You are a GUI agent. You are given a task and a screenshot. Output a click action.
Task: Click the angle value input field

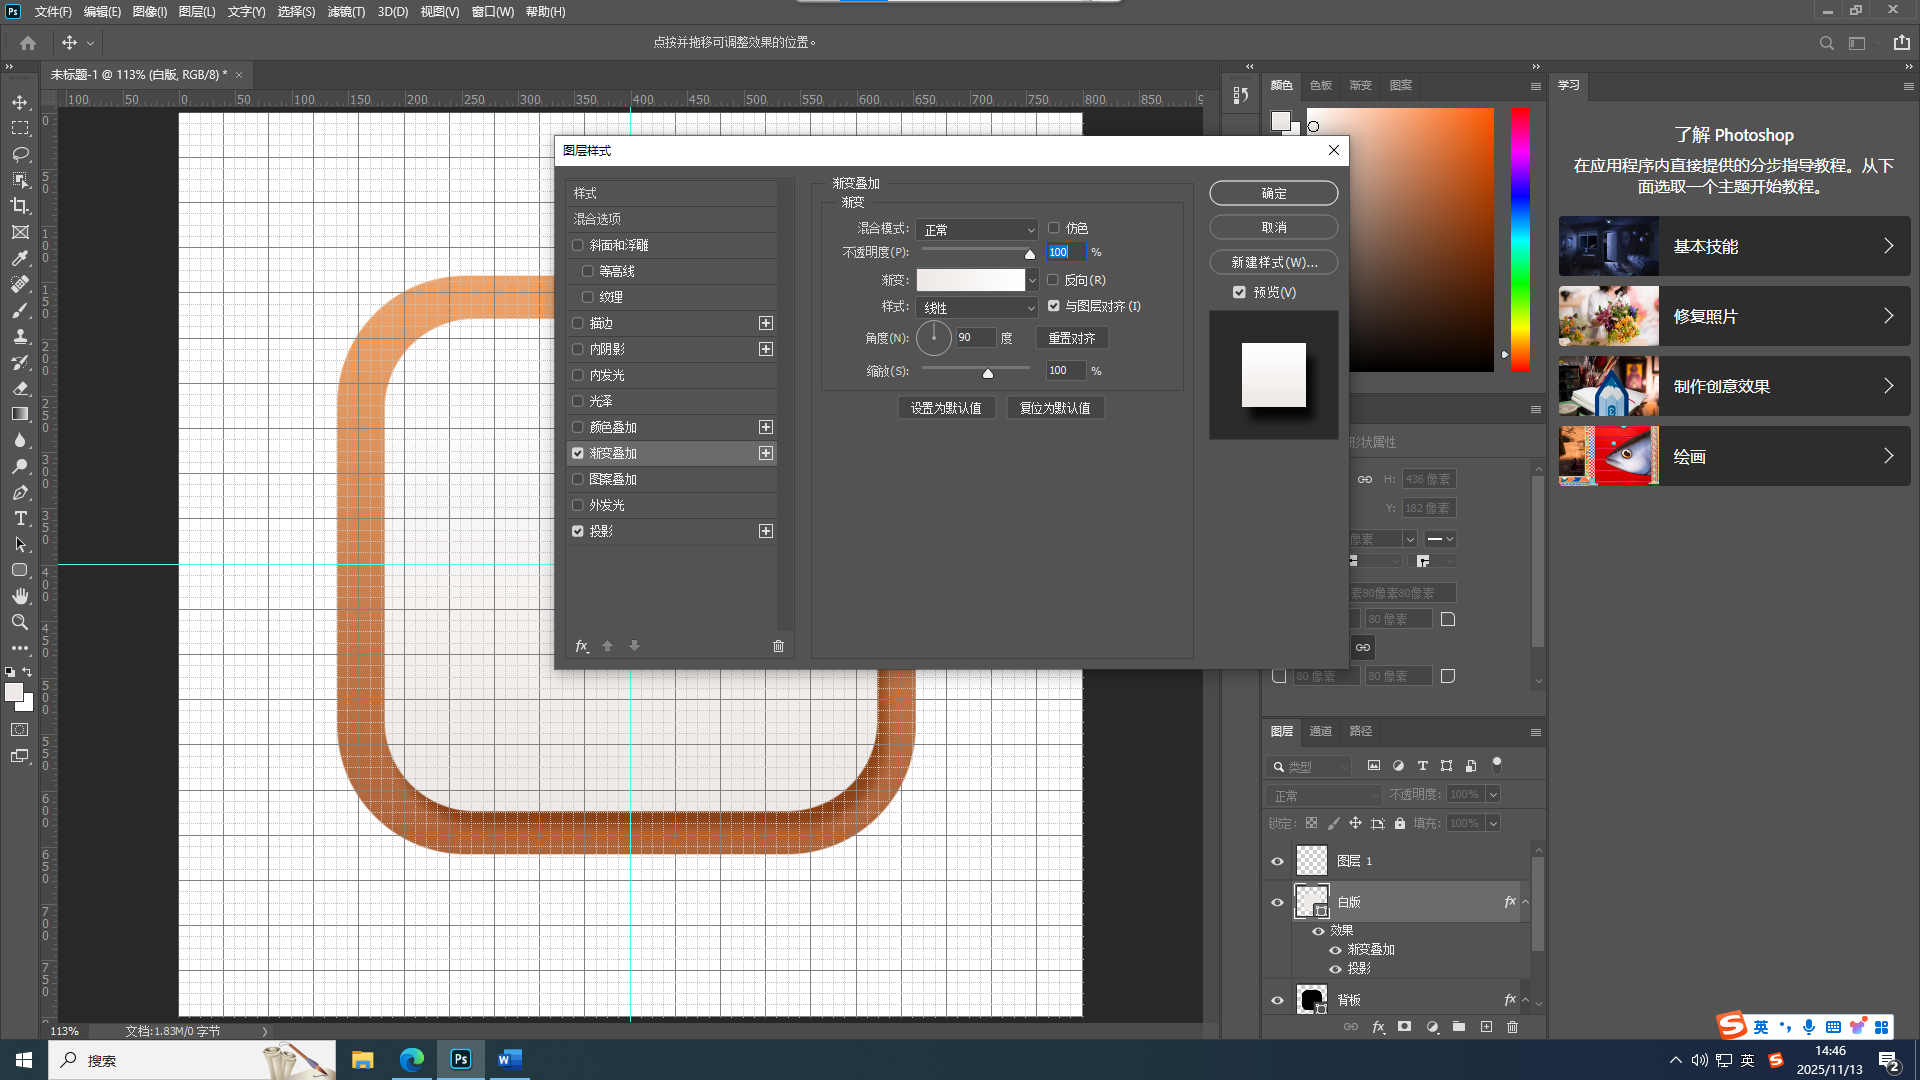click(x=975, y=338)
